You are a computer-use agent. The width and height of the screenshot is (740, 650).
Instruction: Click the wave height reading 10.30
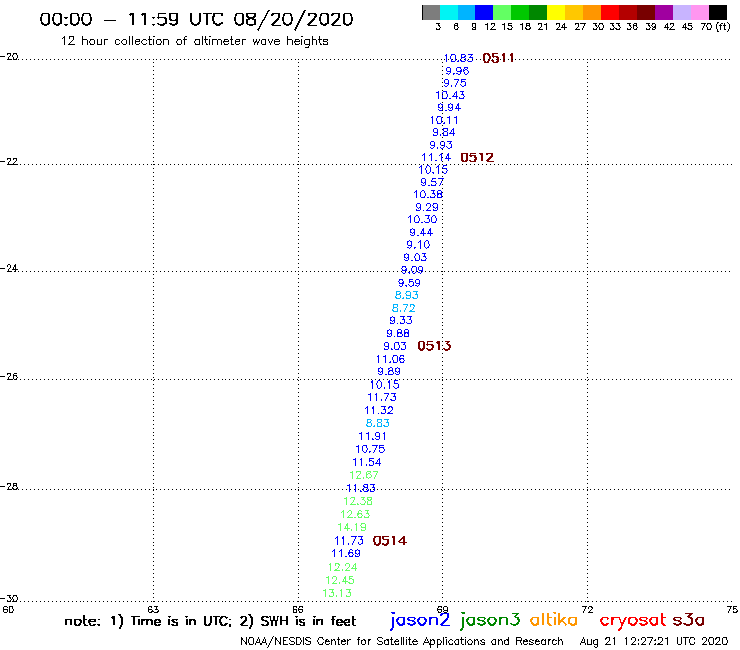[422, 219]
